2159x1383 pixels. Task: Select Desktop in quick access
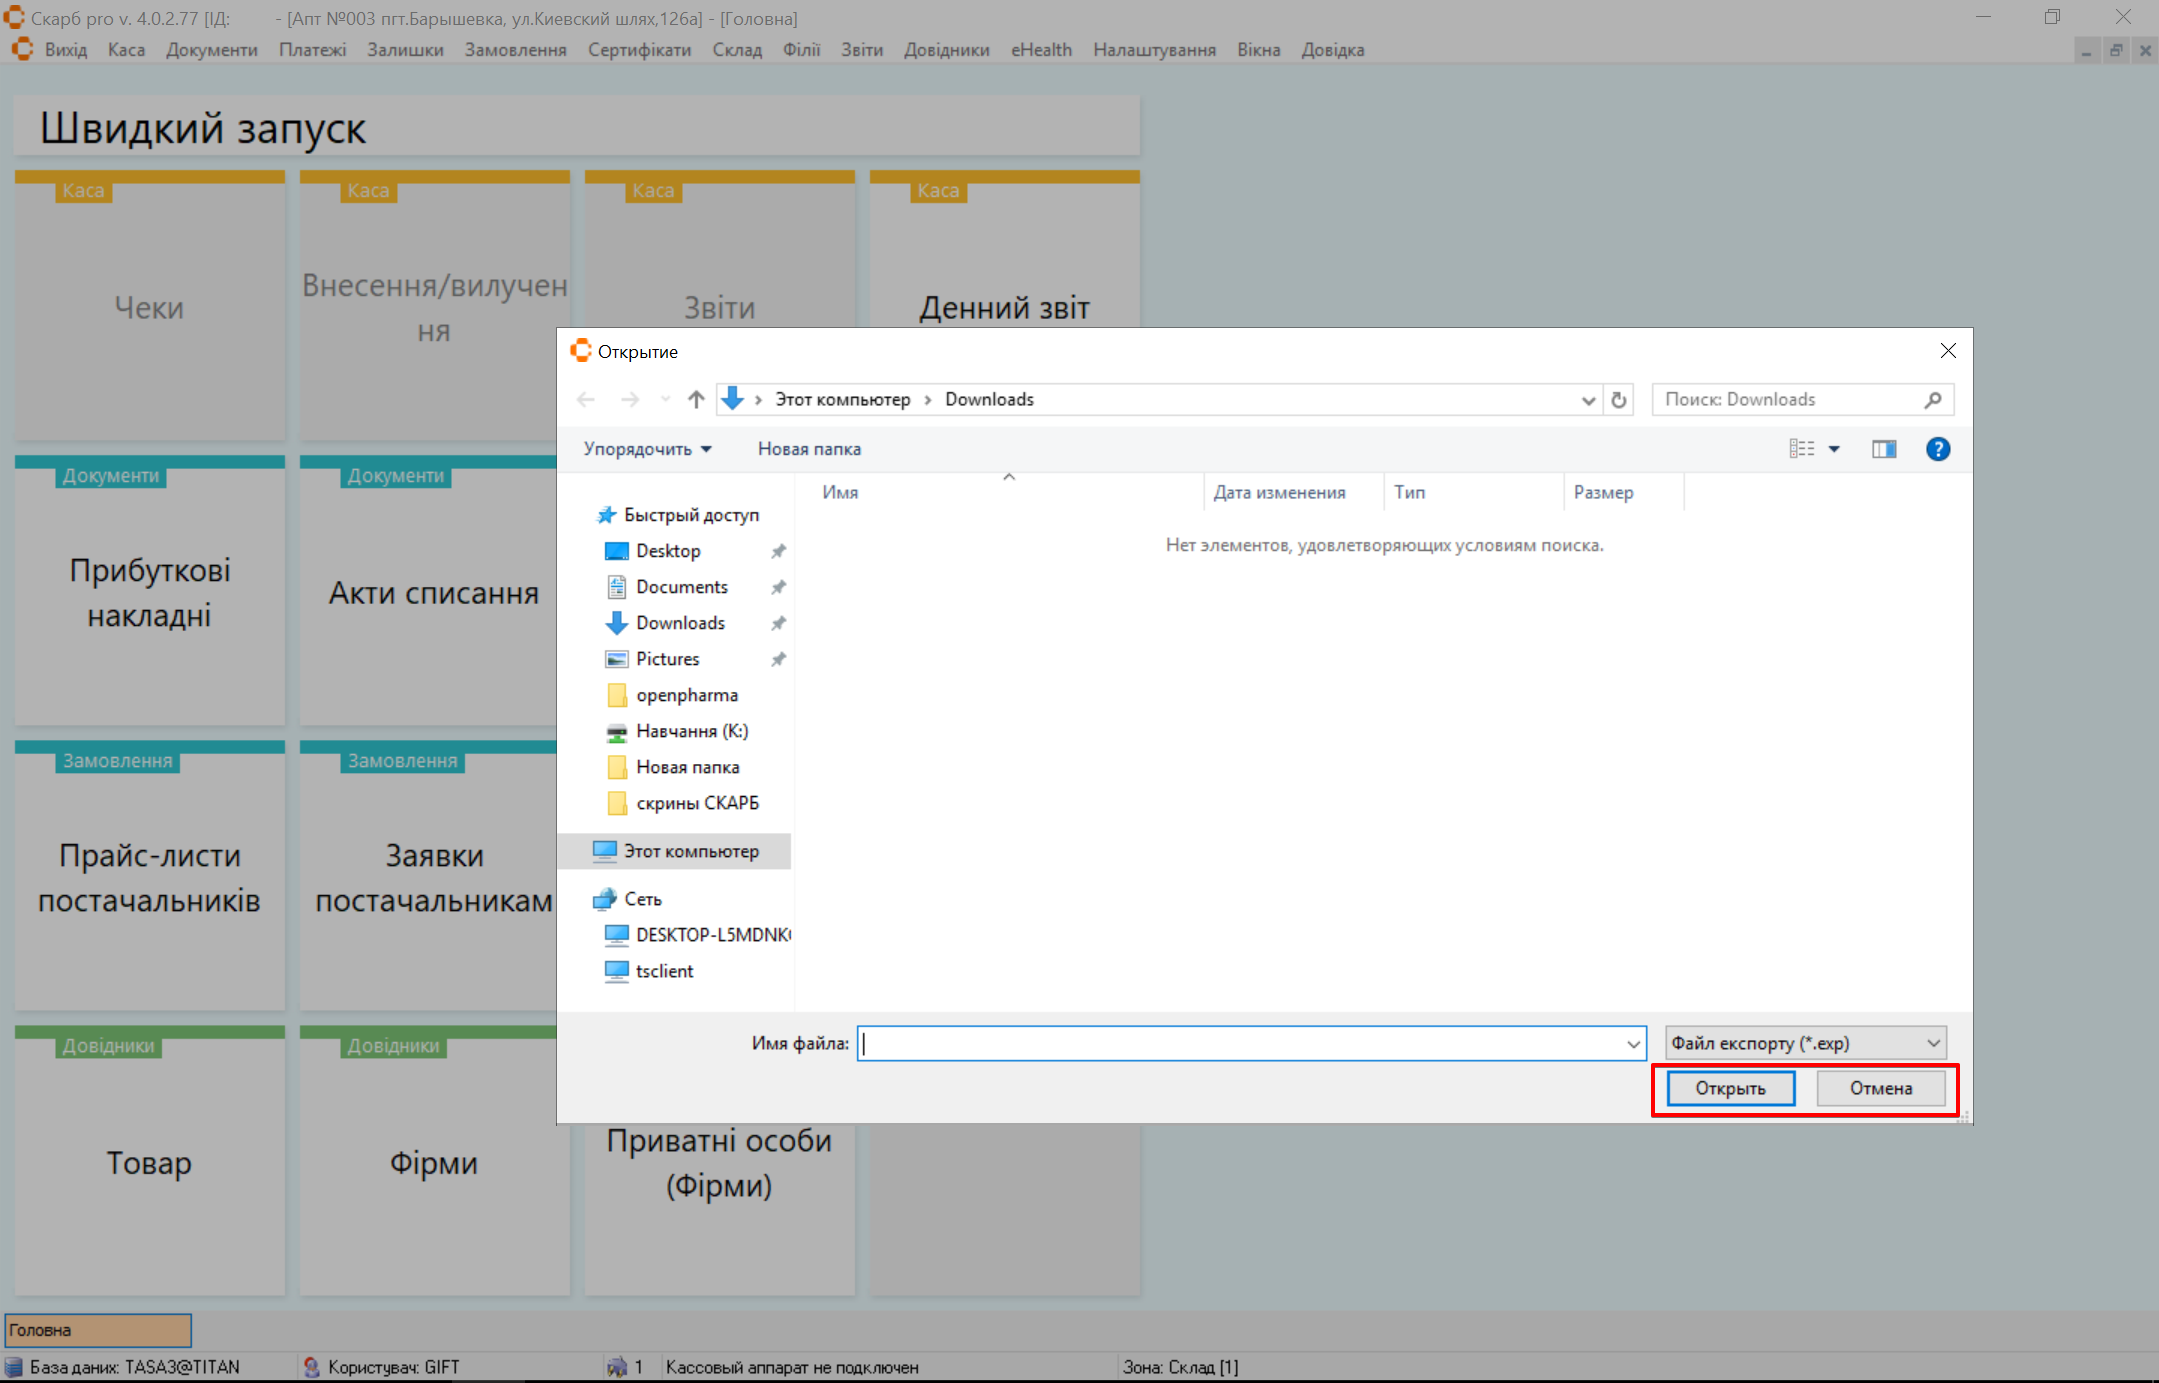point(668,551)
